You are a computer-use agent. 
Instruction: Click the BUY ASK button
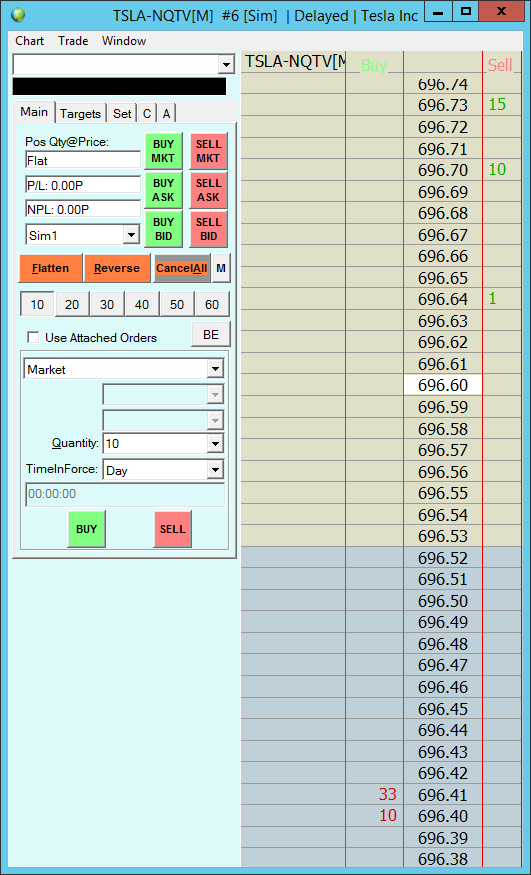163,190
